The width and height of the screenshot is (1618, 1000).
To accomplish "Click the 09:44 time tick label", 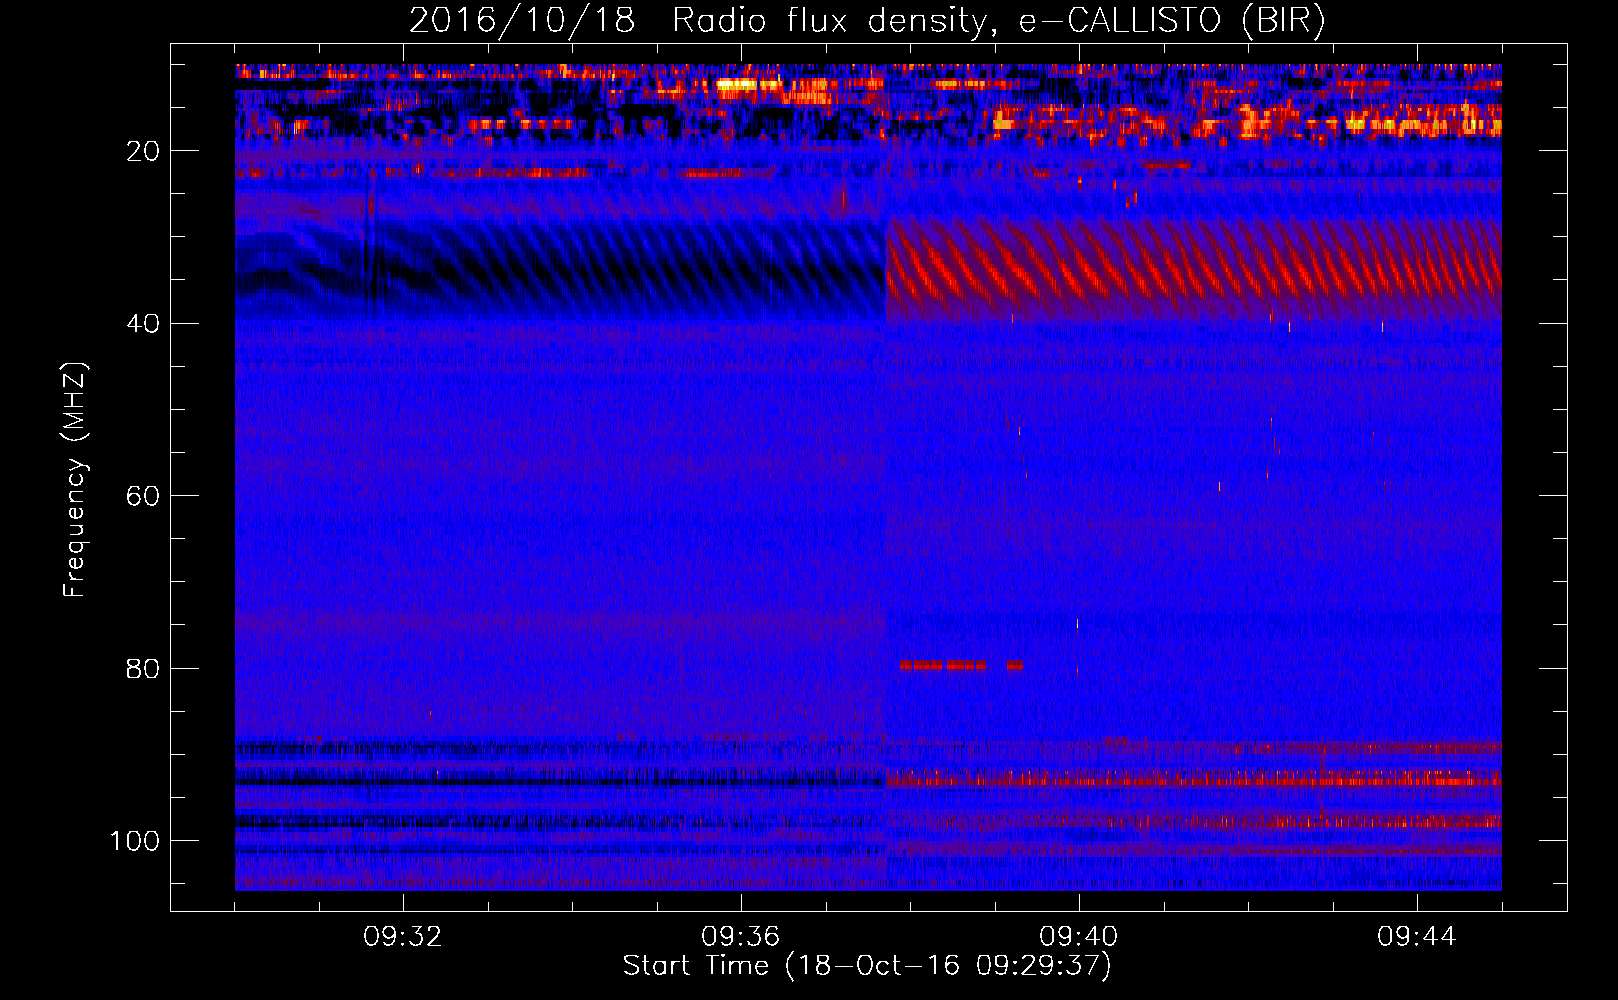I will point(1417,937).
